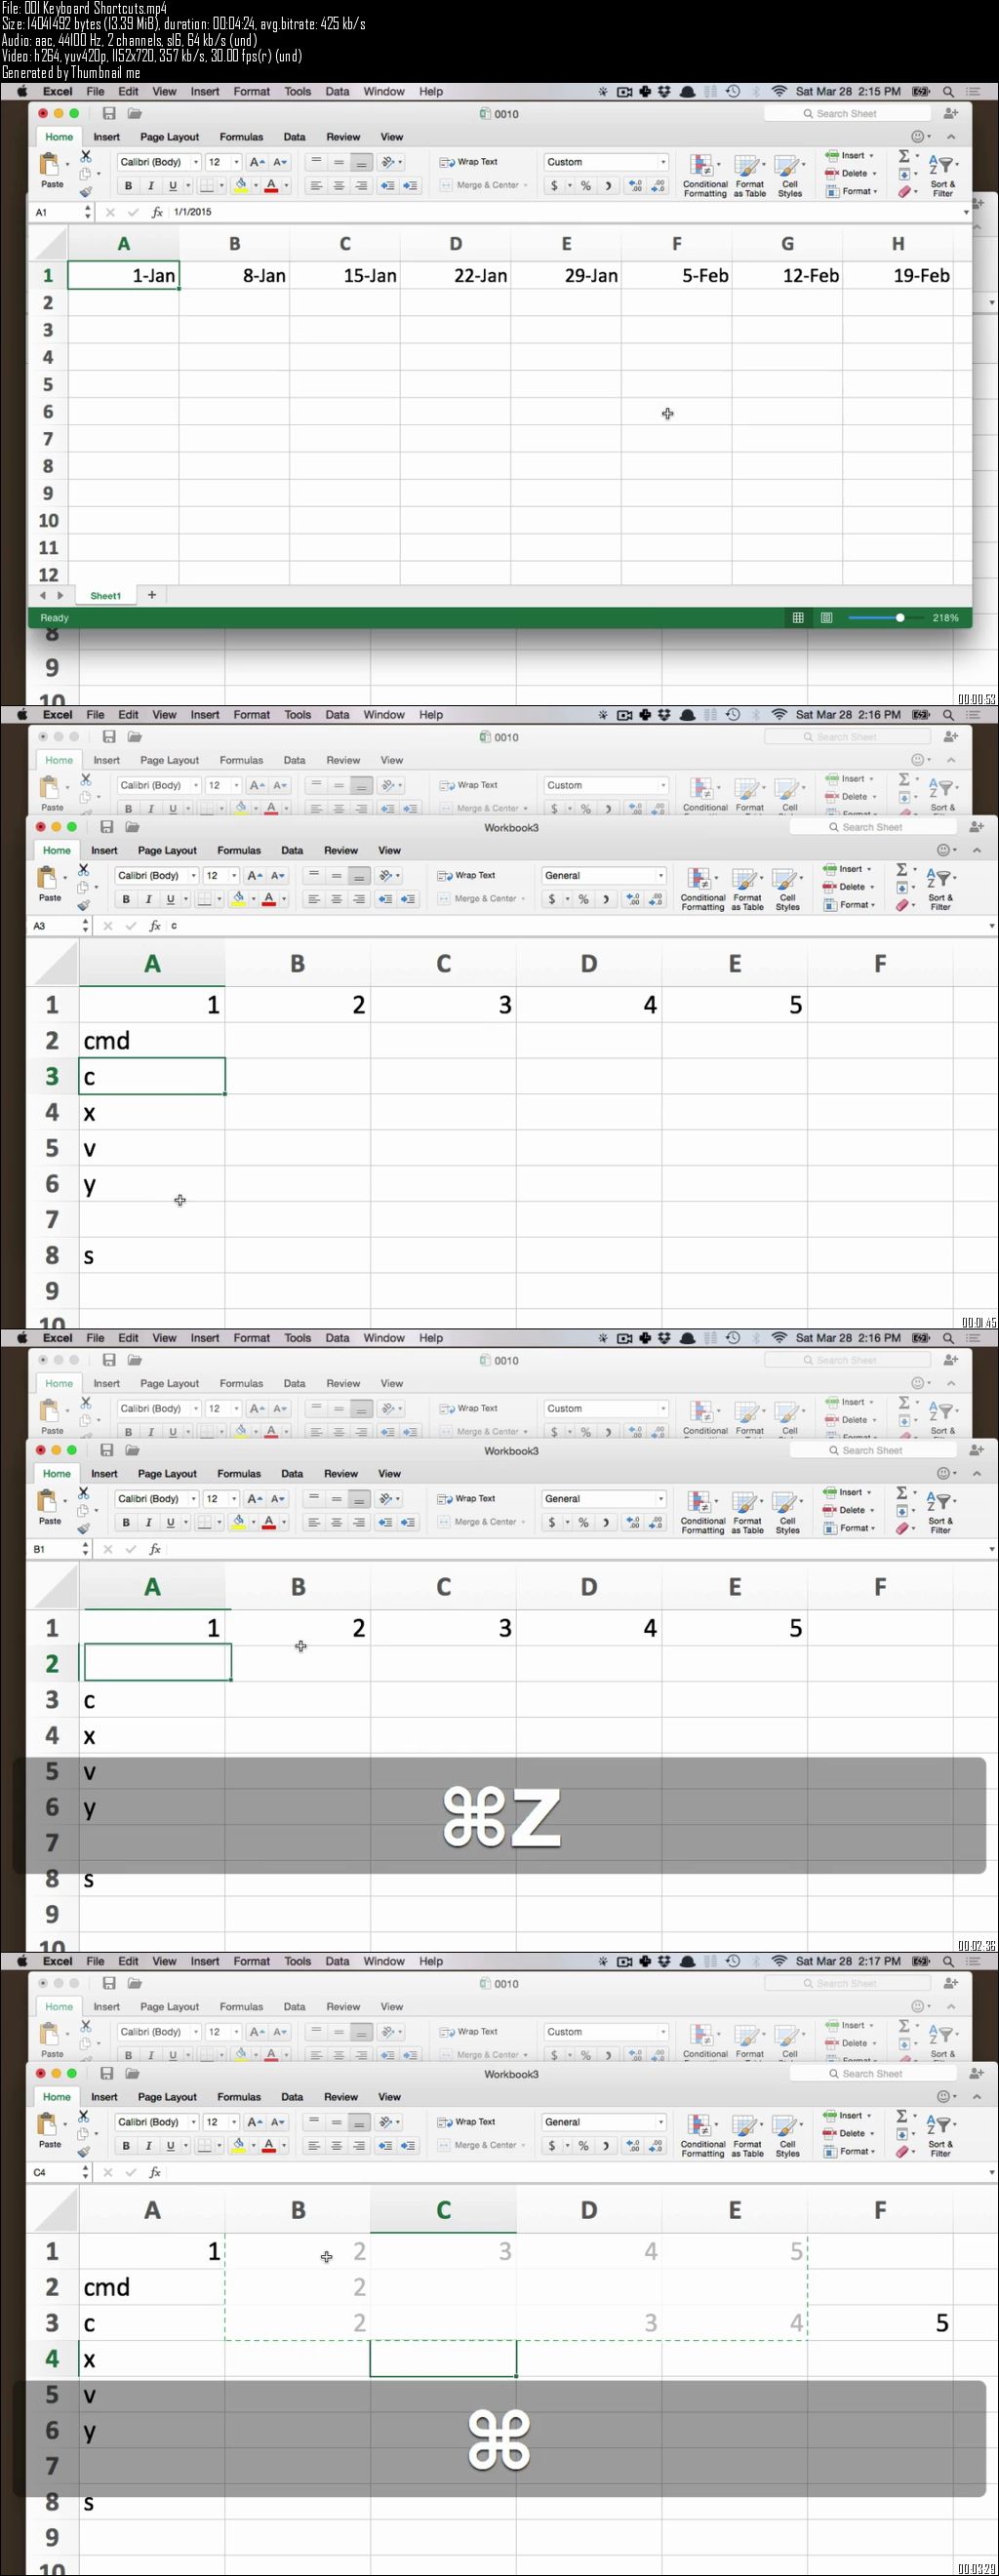The height and width of the screenshot is (2576, 999).
Task: Open Formulas ribbon tab in window showing 1-Jan dates
Action: [x=241, y=137]
